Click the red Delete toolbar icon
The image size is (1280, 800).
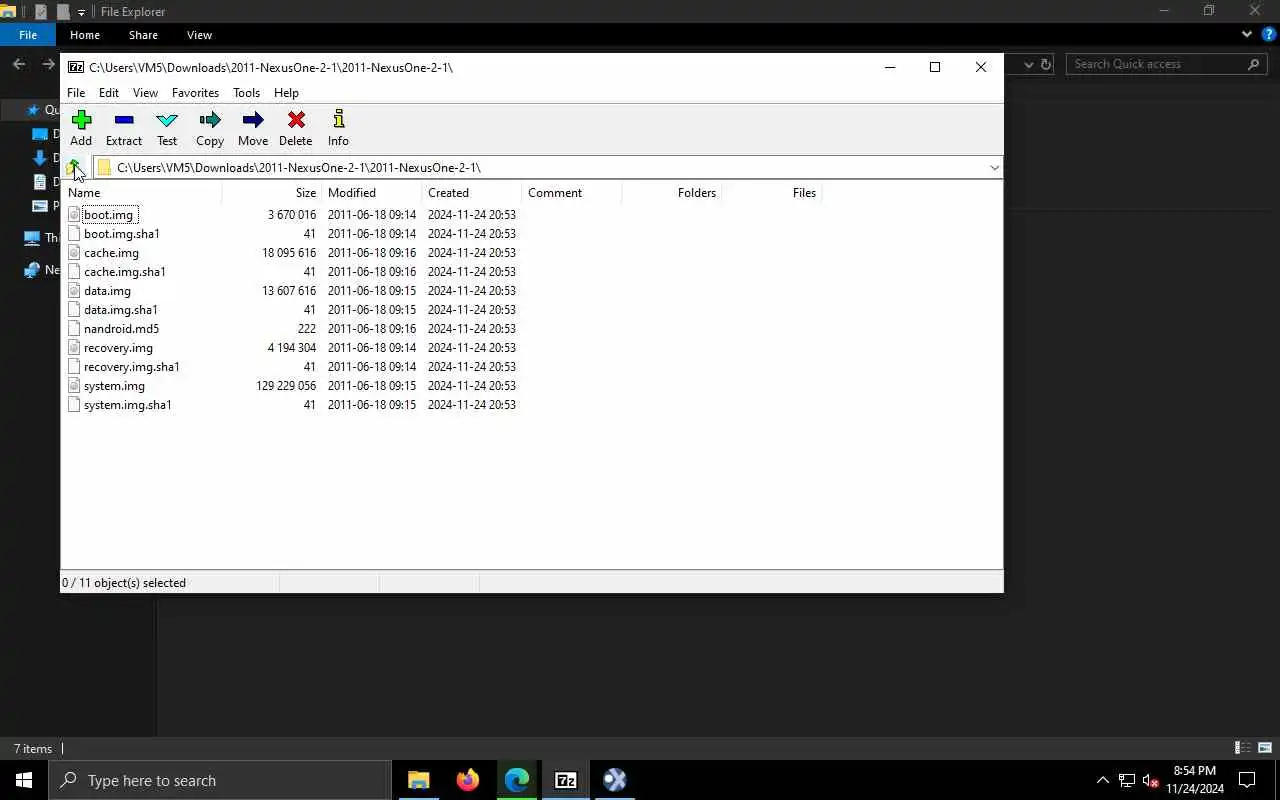[296, 120]
